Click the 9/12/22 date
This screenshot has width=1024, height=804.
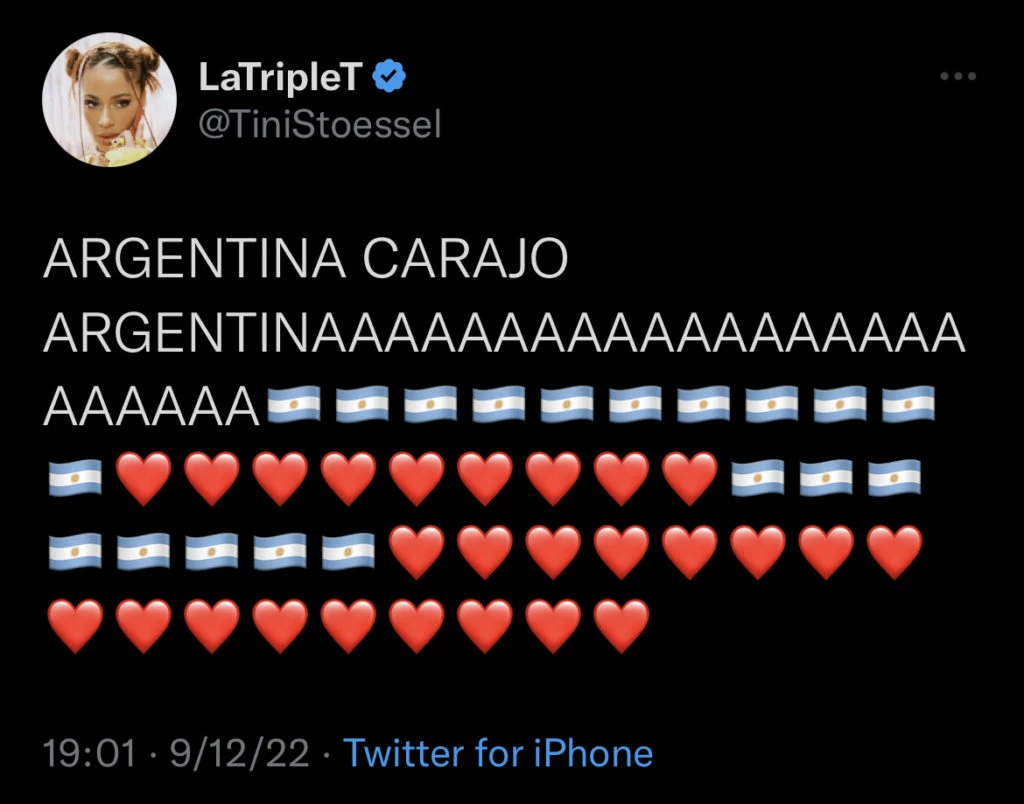click(241, 752)
